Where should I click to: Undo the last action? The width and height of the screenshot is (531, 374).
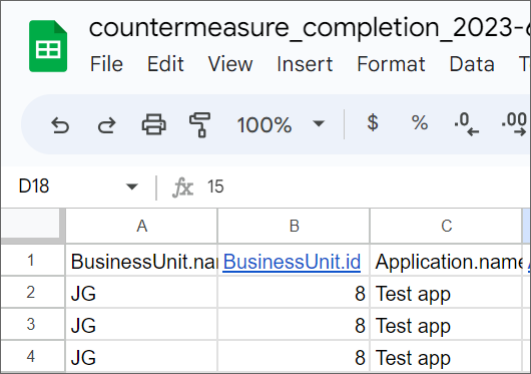click(60, 125)
